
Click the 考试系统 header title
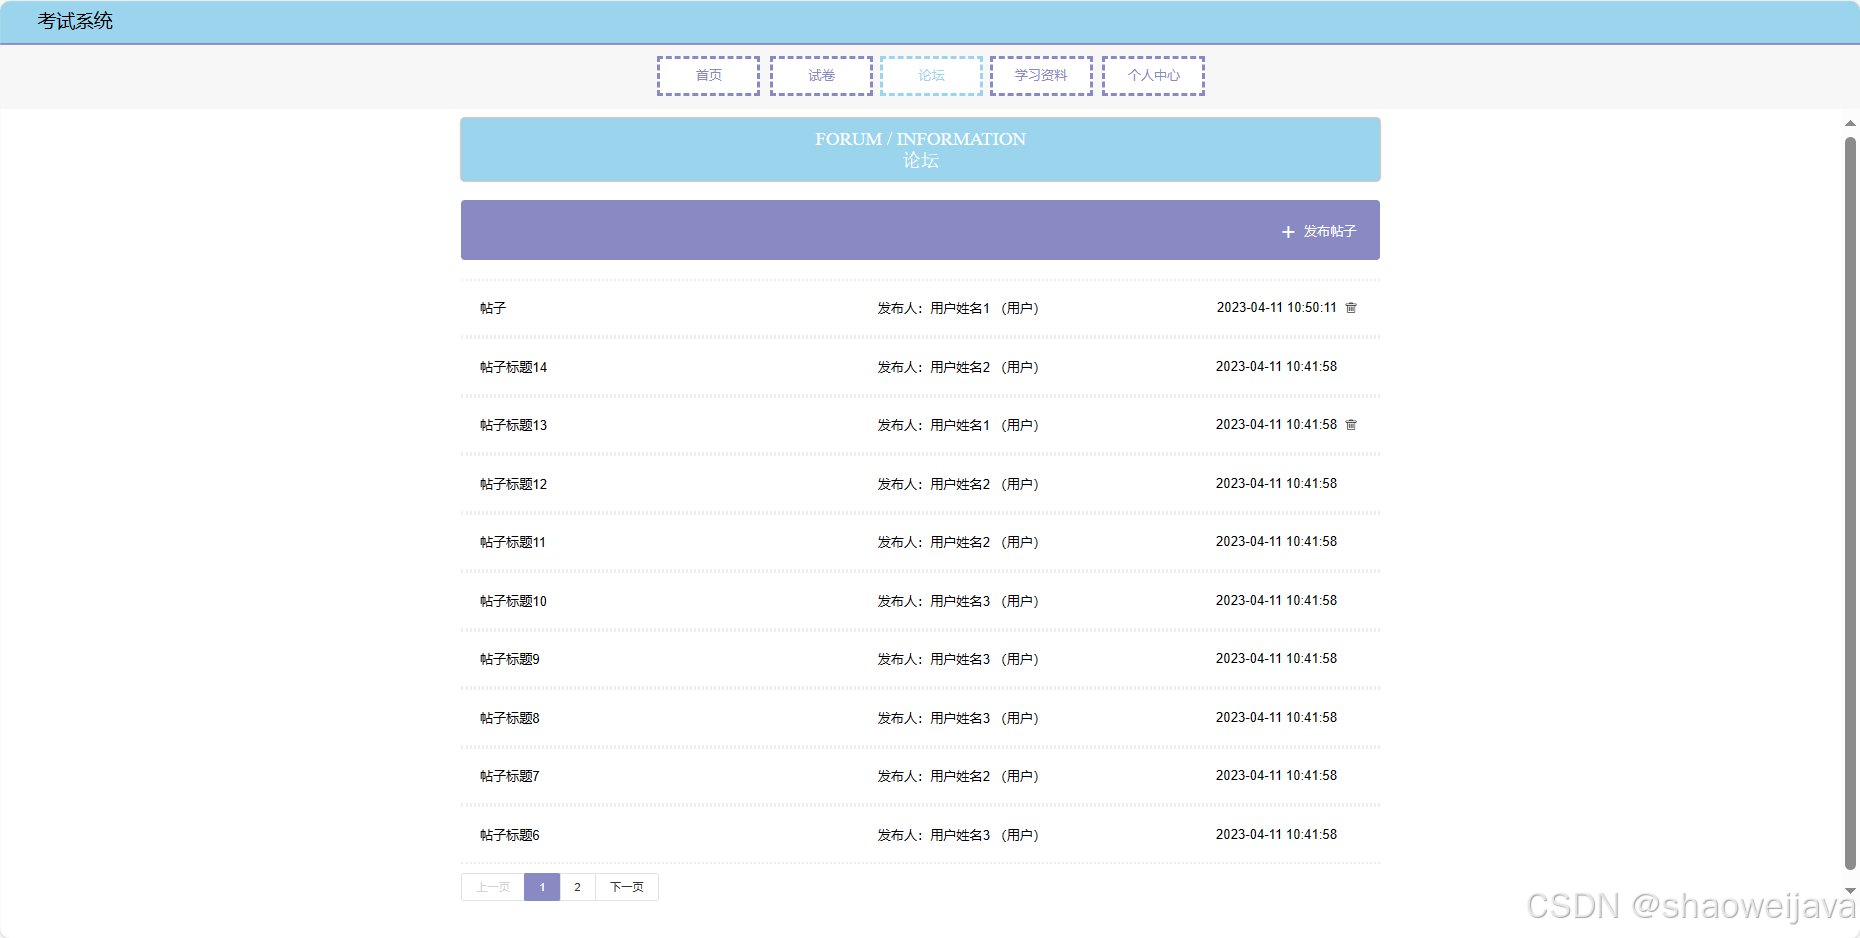[74, 21]
